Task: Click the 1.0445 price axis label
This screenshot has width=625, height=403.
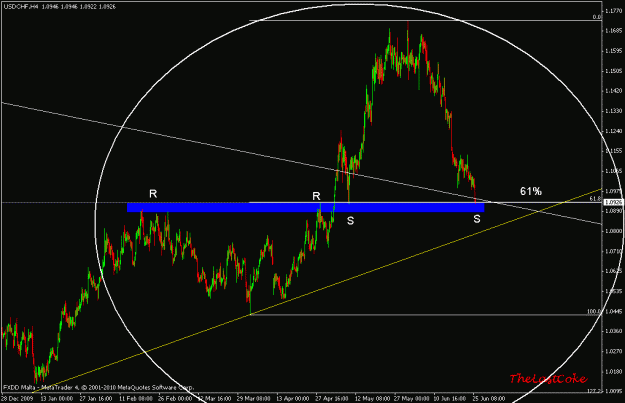Action: tap(613, 311)
